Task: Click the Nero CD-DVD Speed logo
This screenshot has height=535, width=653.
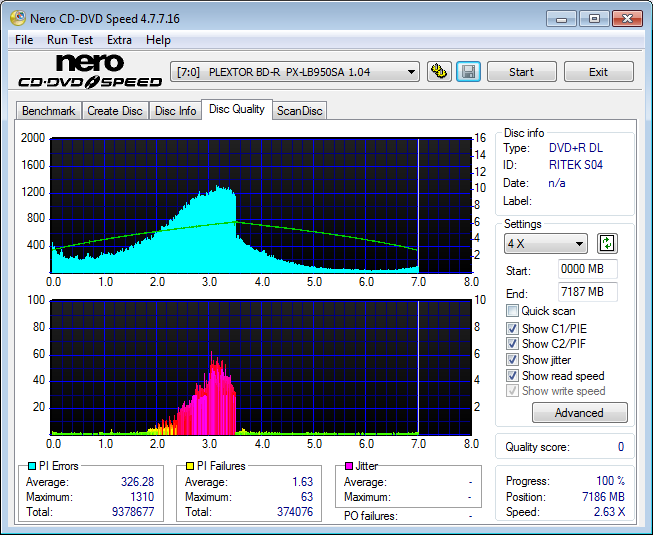Action: (90, 72)
